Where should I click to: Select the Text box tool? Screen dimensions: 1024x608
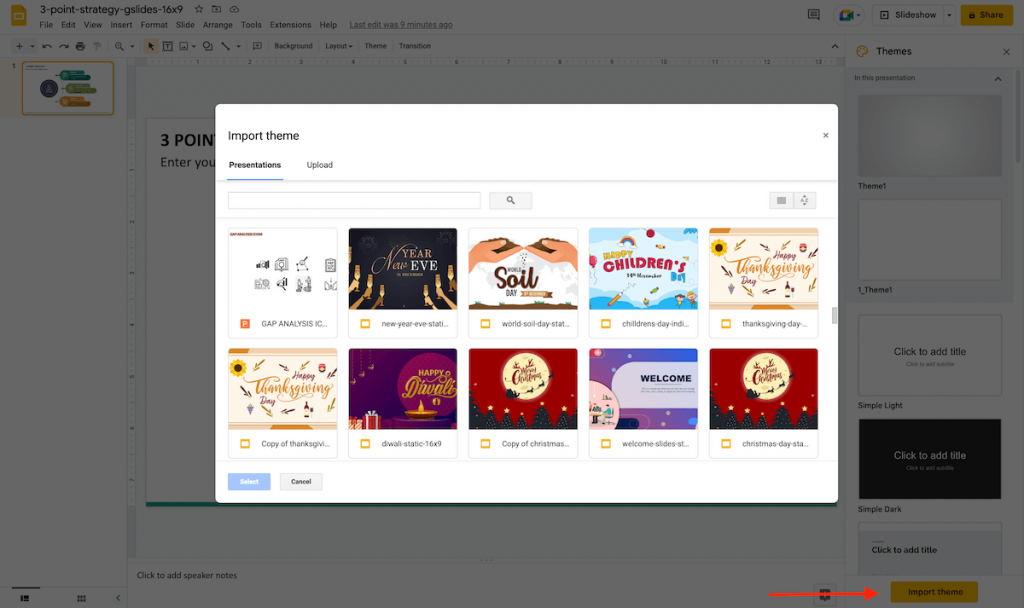pos(167,46)
